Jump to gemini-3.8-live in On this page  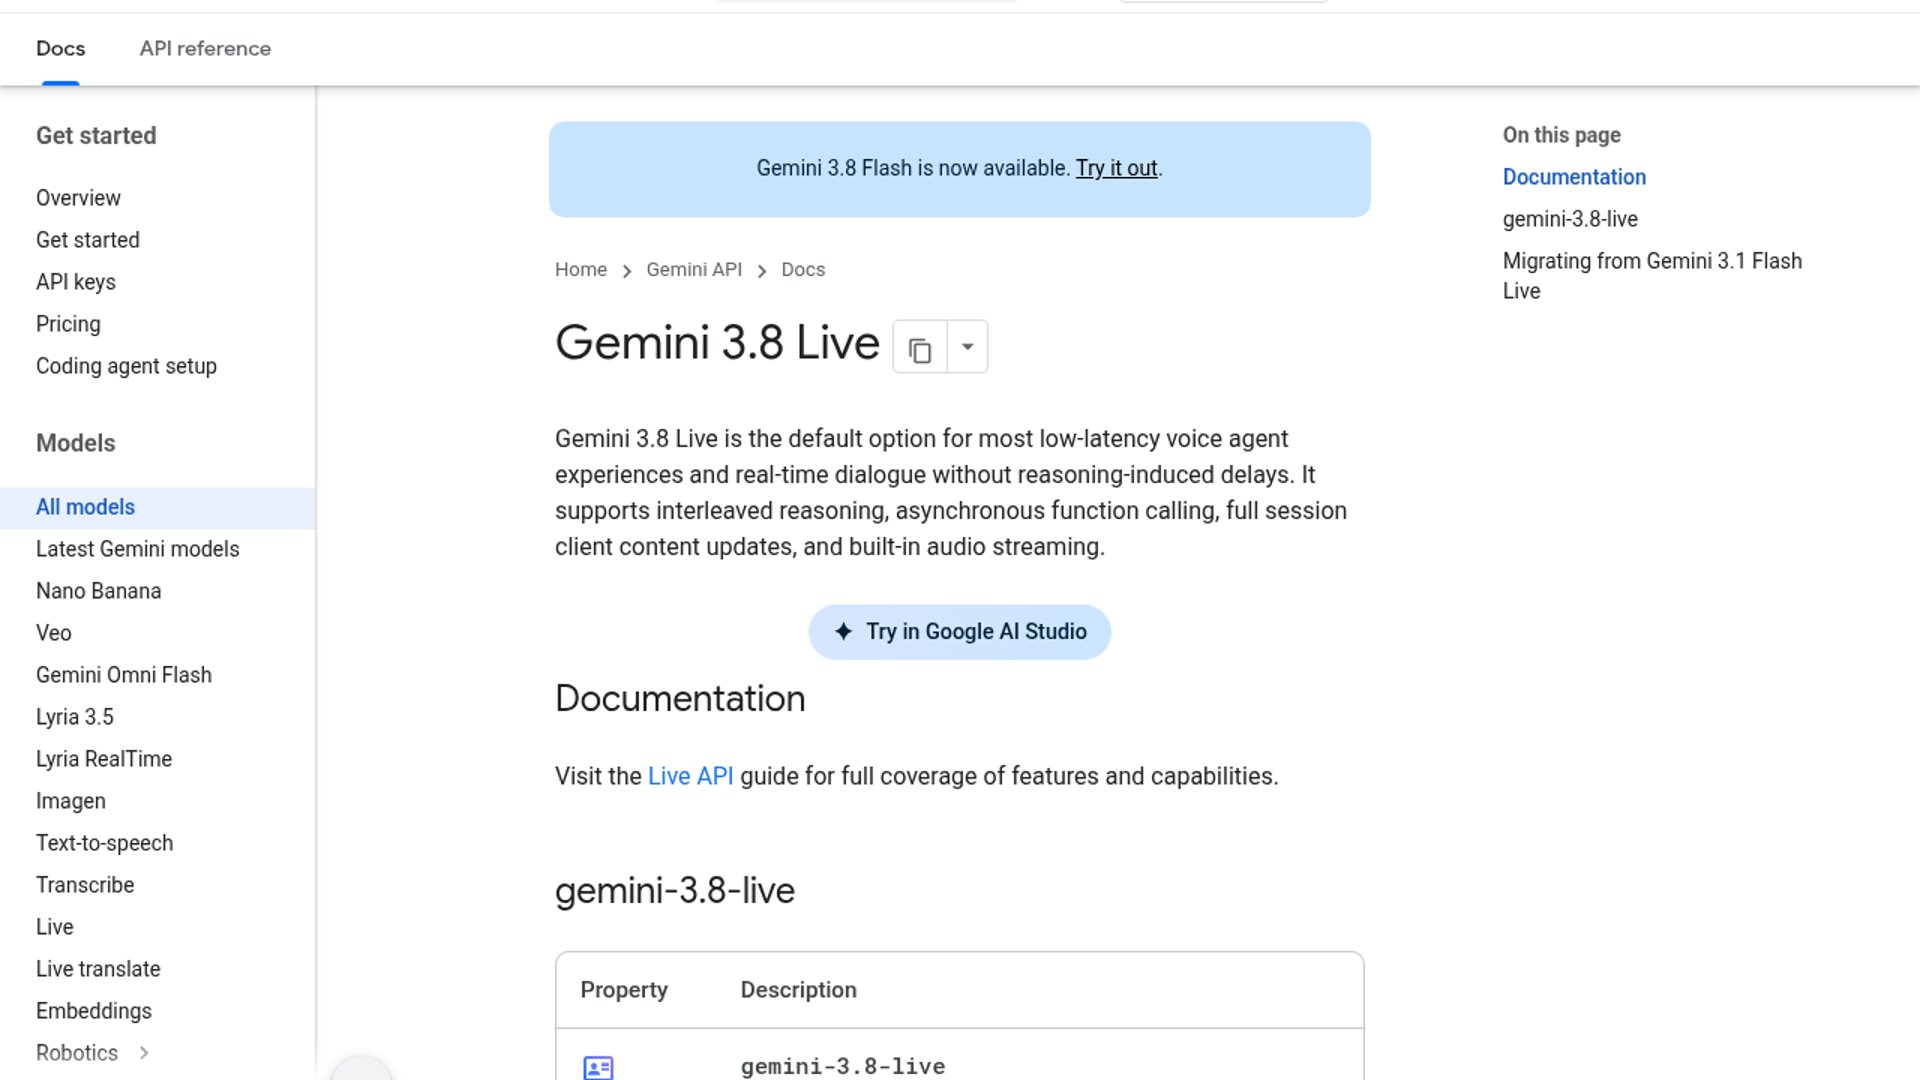(1570, 219)
